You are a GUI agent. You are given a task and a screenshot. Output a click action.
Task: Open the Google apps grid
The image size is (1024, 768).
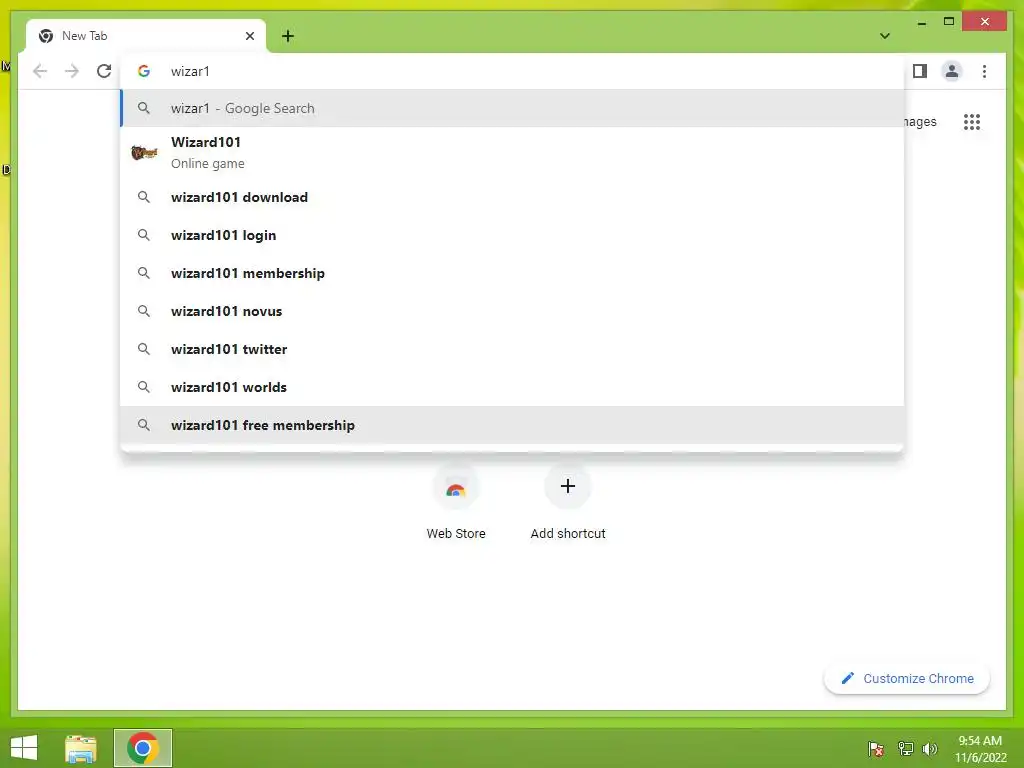tap(972, 122)
